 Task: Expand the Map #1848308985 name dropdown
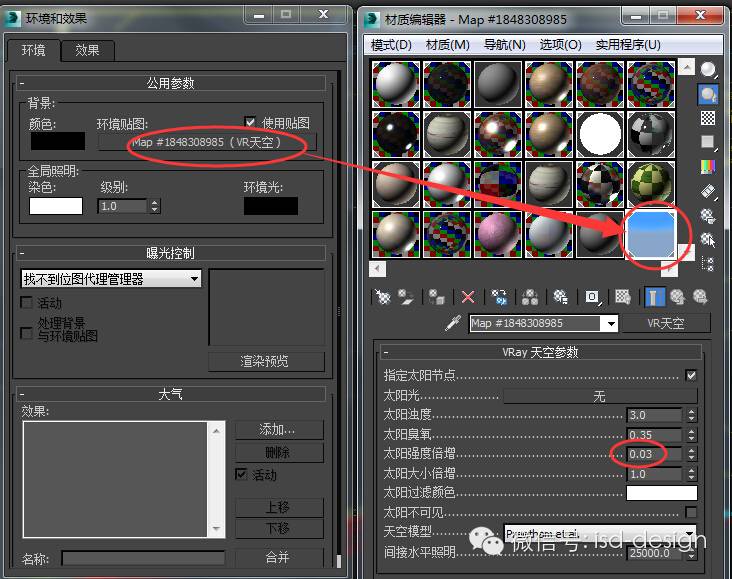(x=611, y=323)
